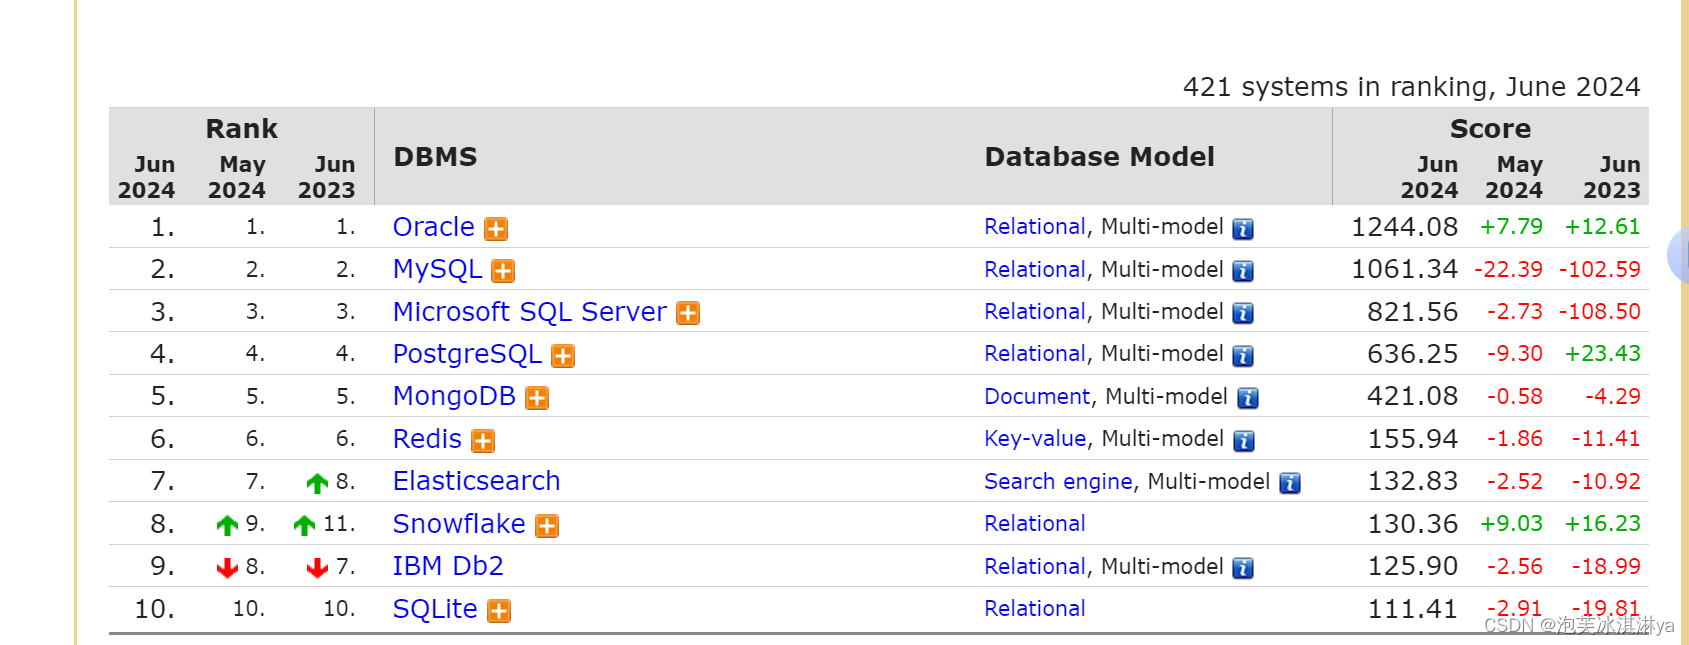1689x645 pixels.
Task: Open the MongoDB DBMS link
Action: [x=454, y=396]
